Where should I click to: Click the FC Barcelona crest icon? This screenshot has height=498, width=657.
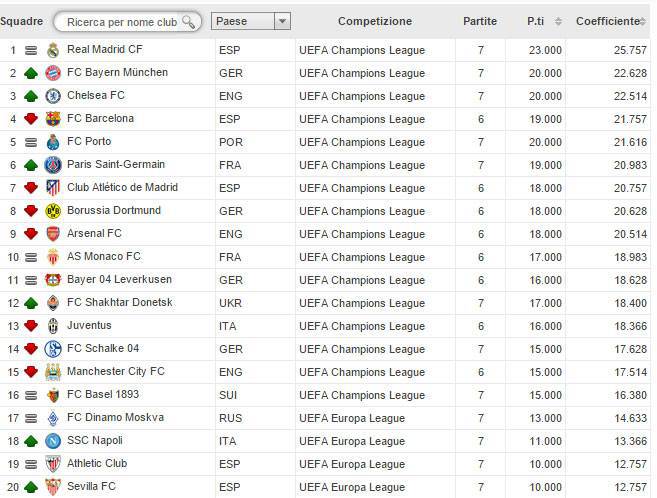coord(53,119)
